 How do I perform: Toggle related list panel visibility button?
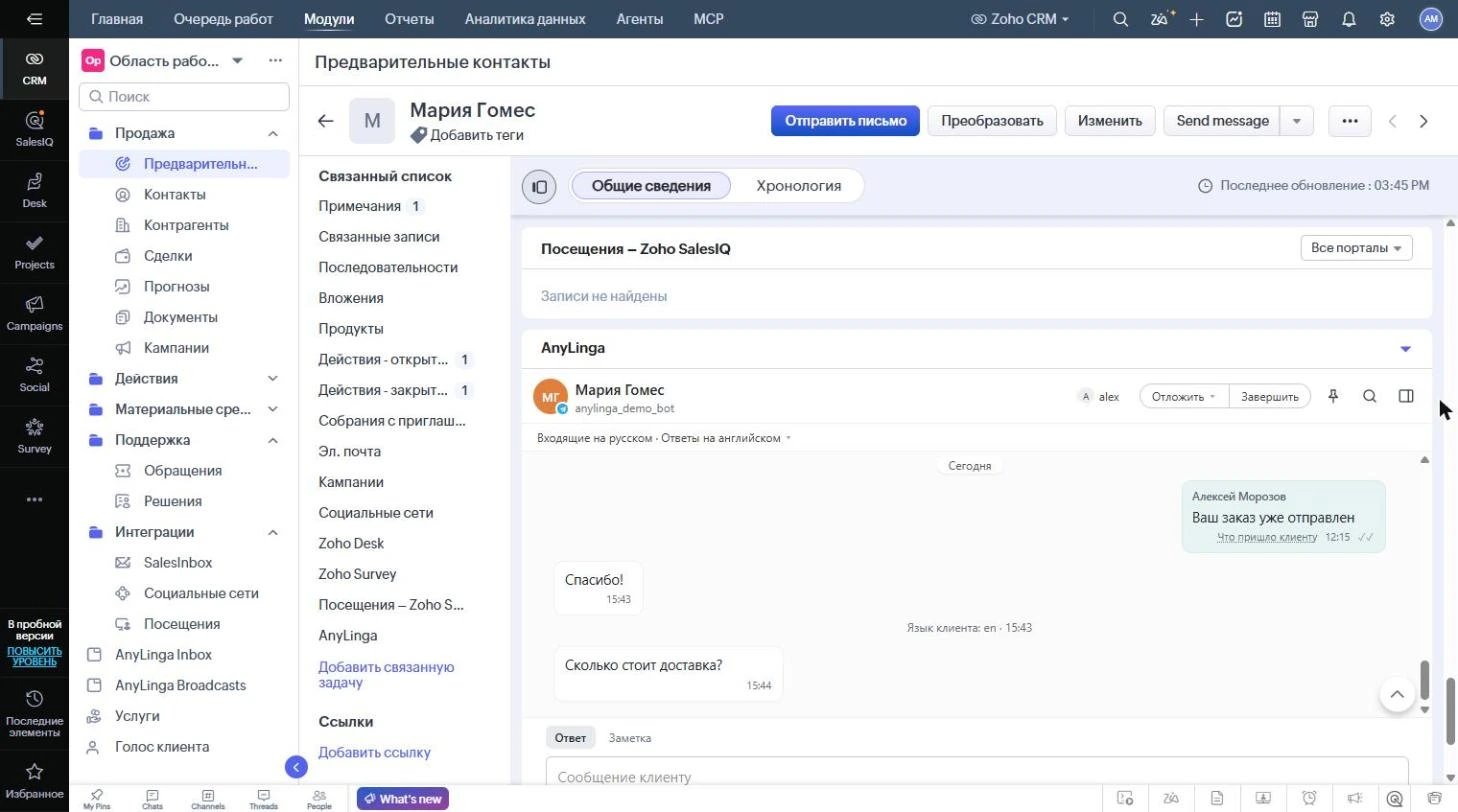pos(539,186)
